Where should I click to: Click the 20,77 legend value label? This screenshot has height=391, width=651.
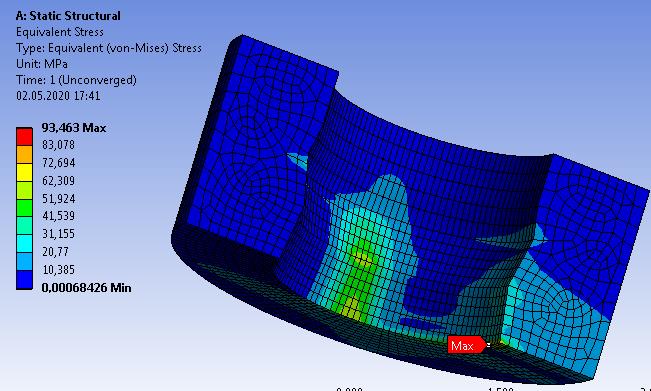(55, 252)
